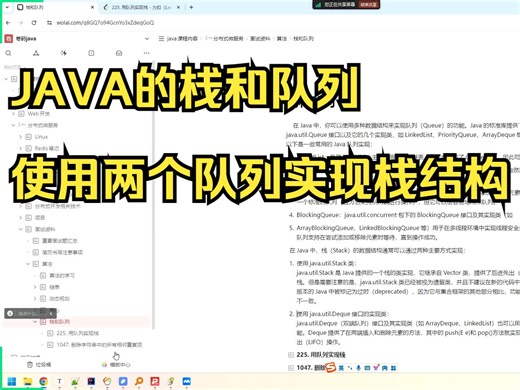Open 算法的学习 page in sidebar
Viewport: 520px width, 390px height.
(62, 276)
